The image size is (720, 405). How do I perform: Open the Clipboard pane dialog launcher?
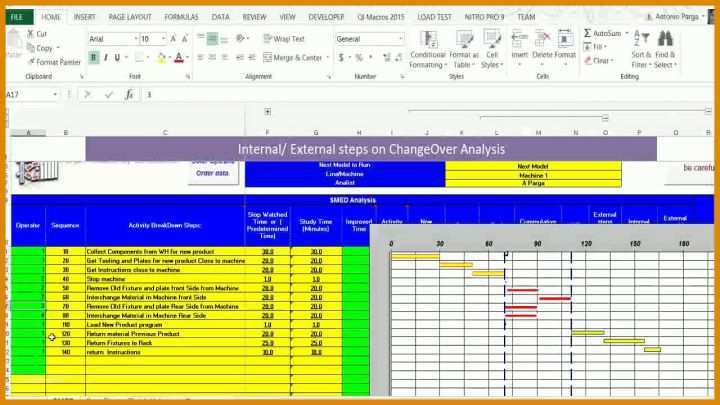point(82,77)
